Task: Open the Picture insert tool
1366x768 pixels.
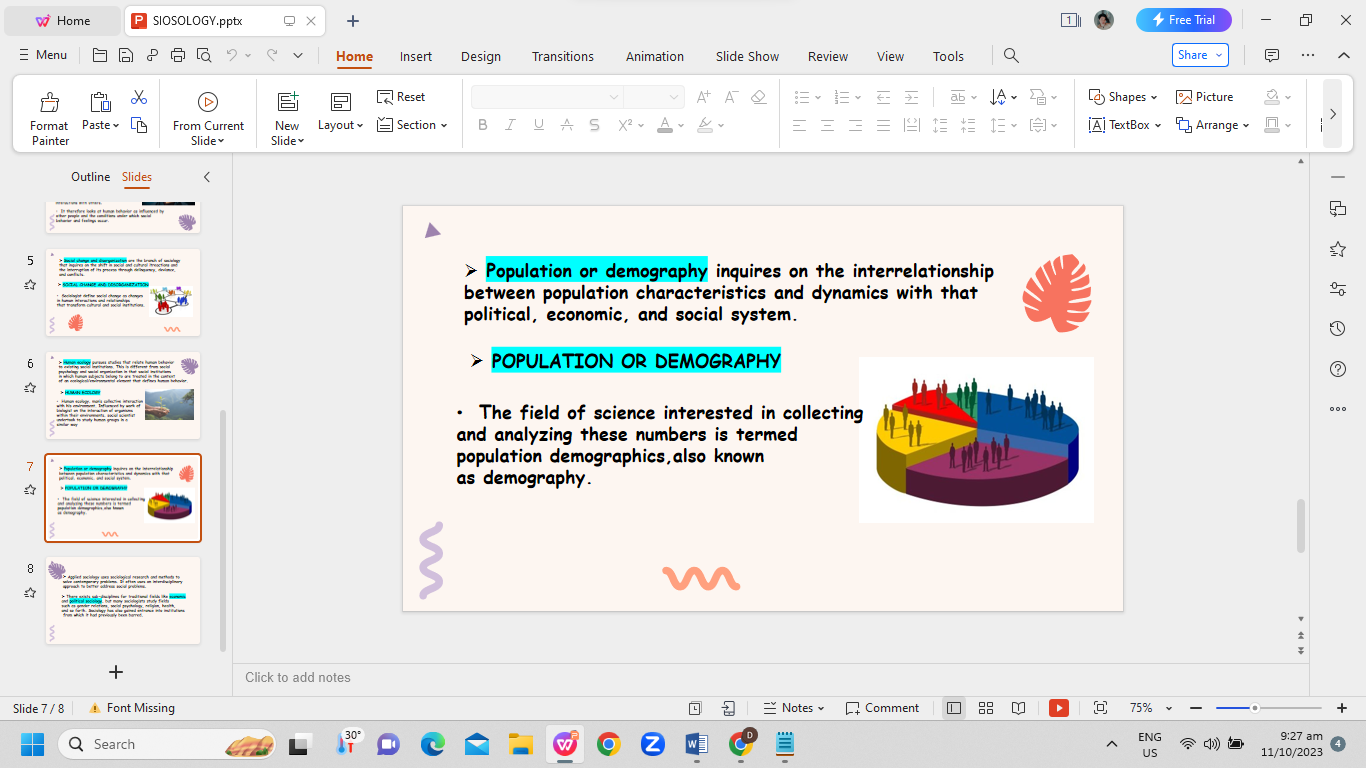Action: 1205,97
